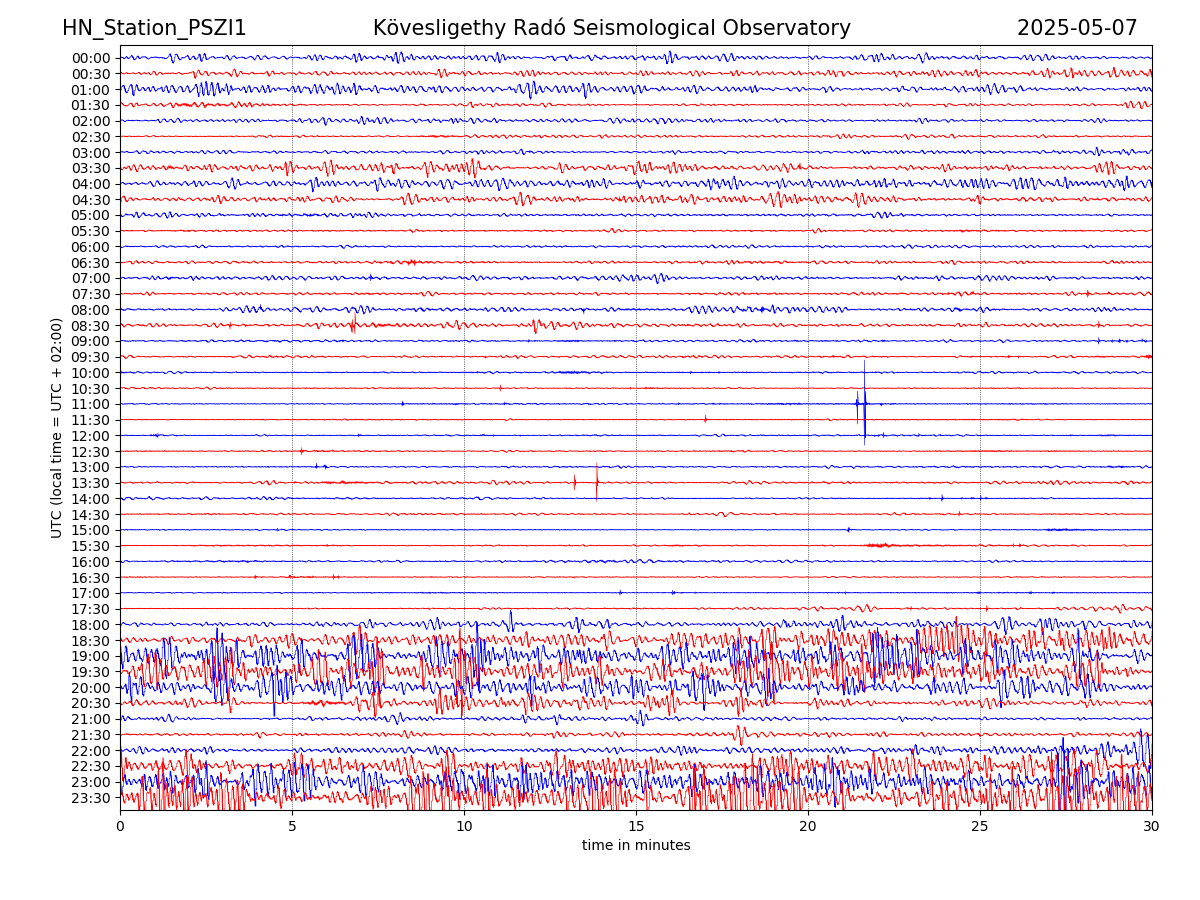Click the UTC local time y-axis label
The height and width of the screenshot is (900, 1200).
tap(57, 428)
